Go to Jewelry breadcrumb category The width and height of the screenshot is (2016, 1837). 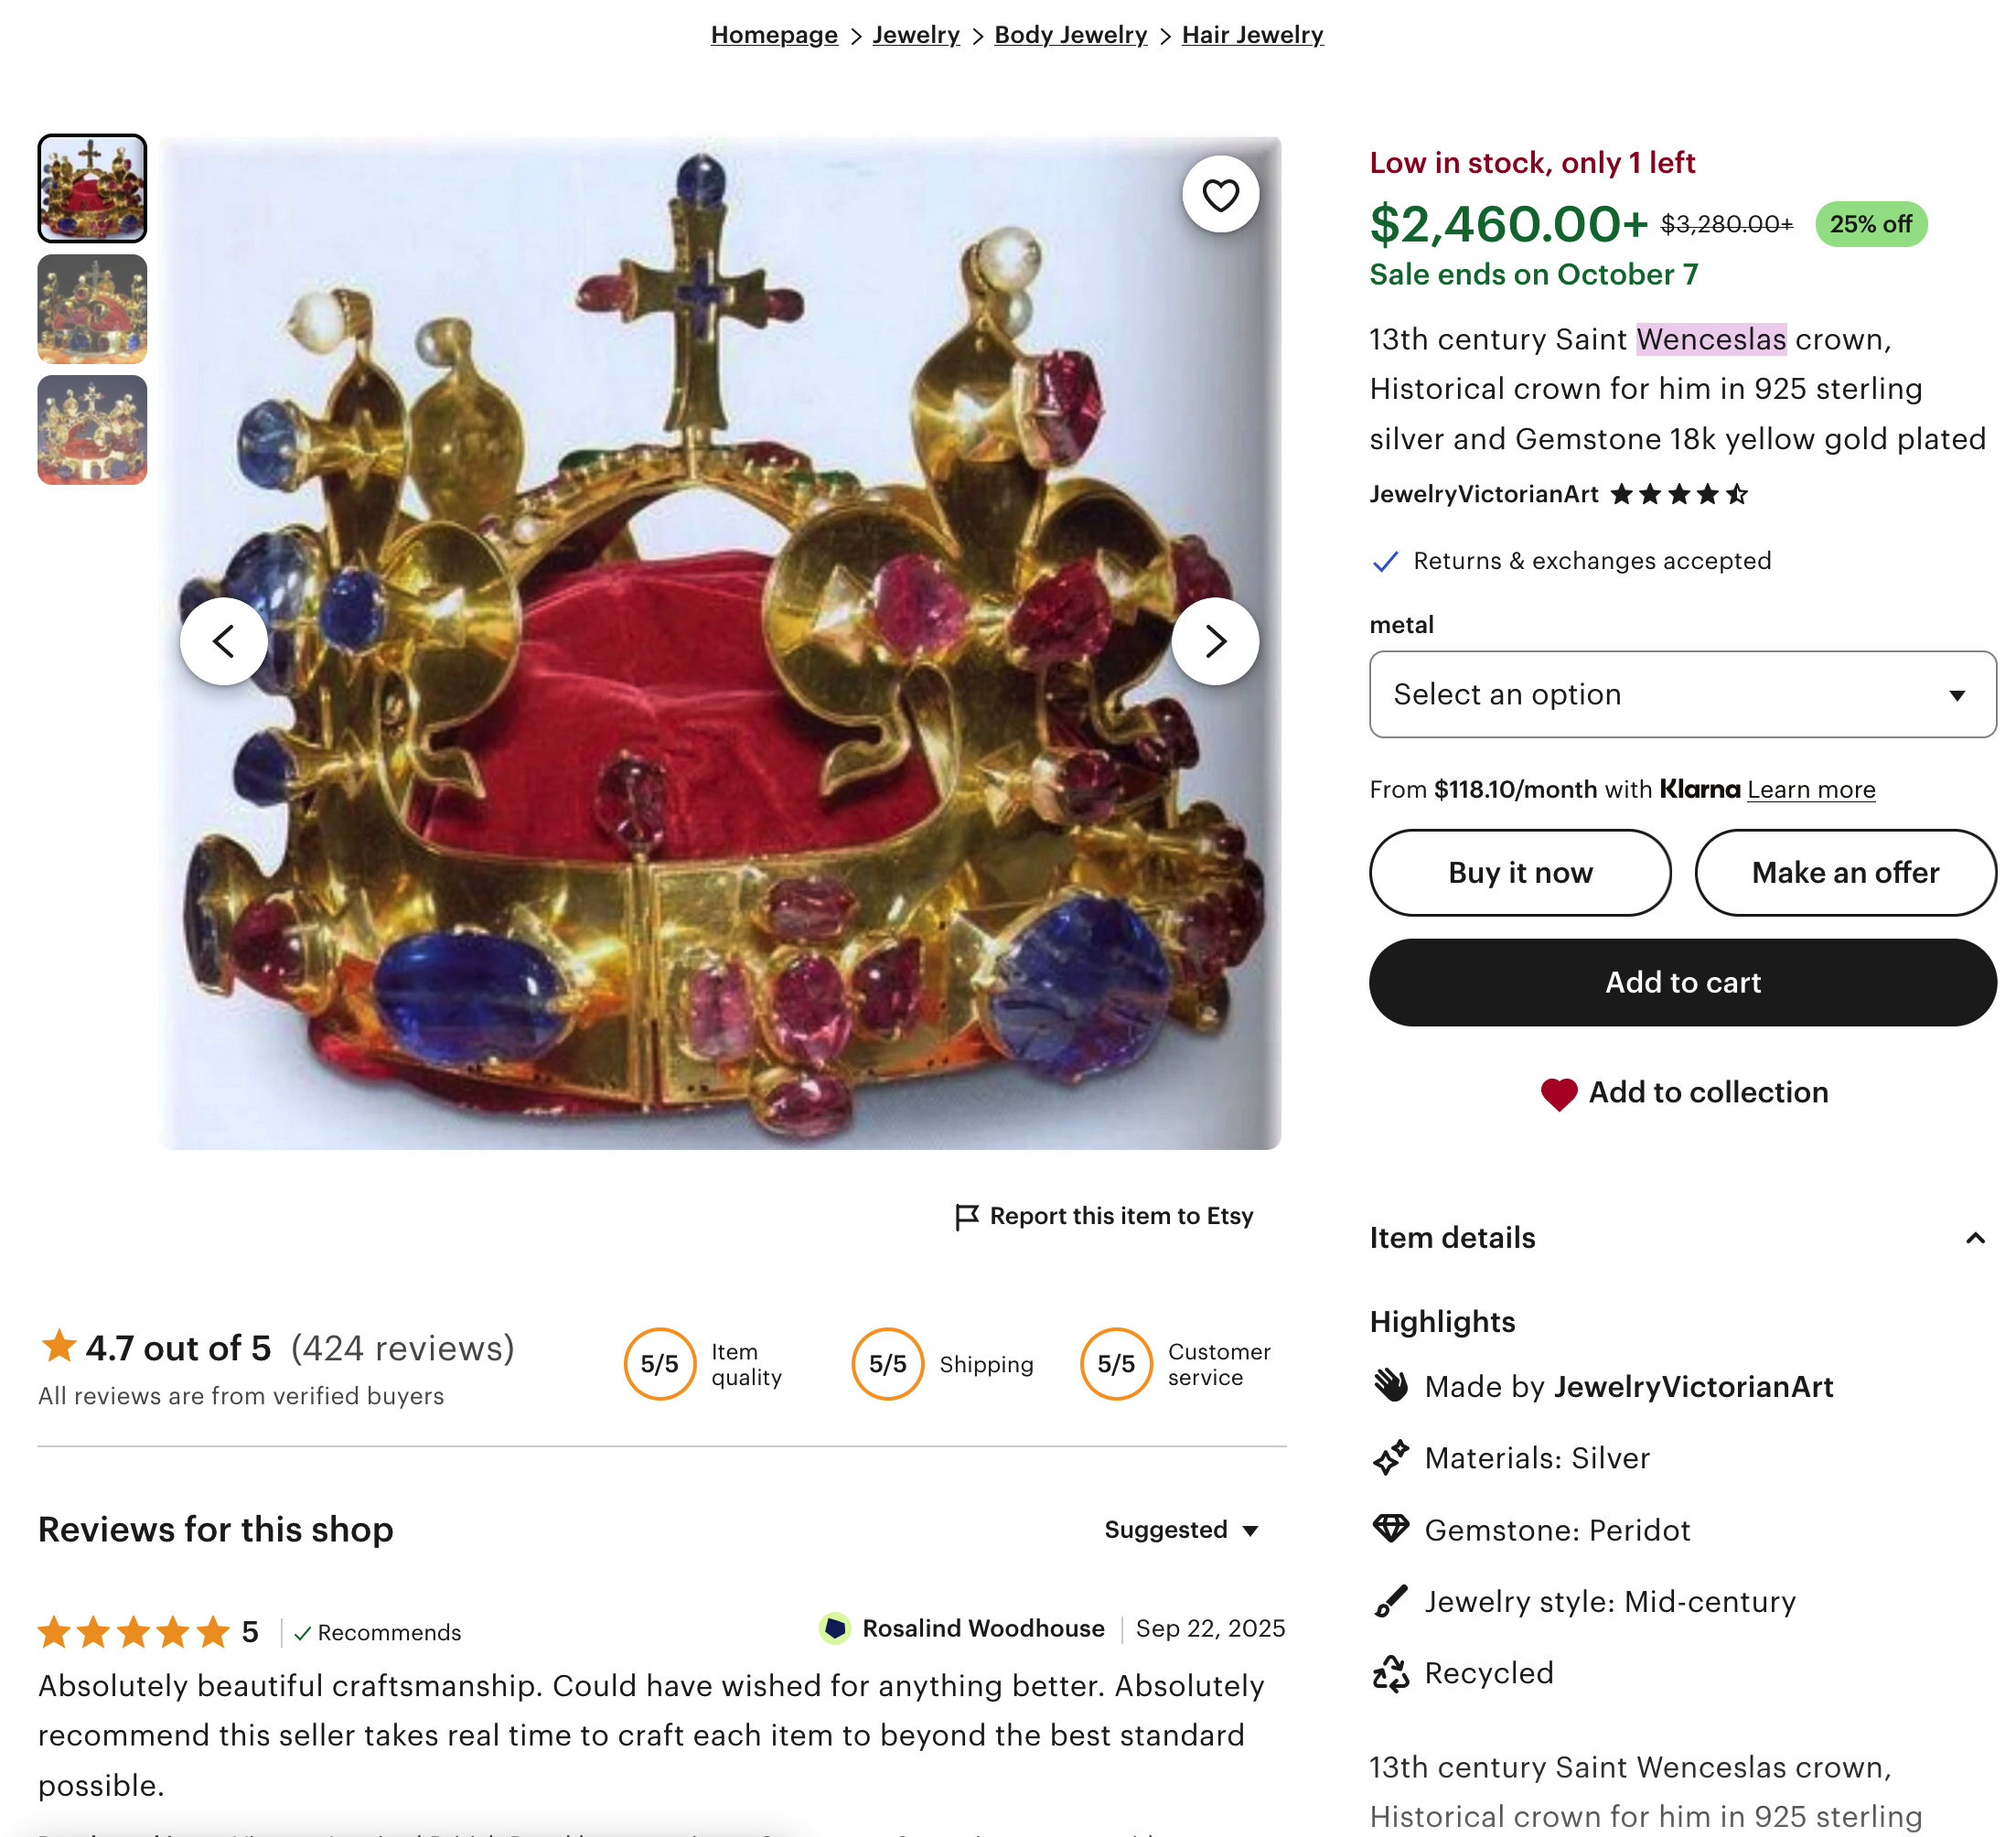[x=915, y=35]
